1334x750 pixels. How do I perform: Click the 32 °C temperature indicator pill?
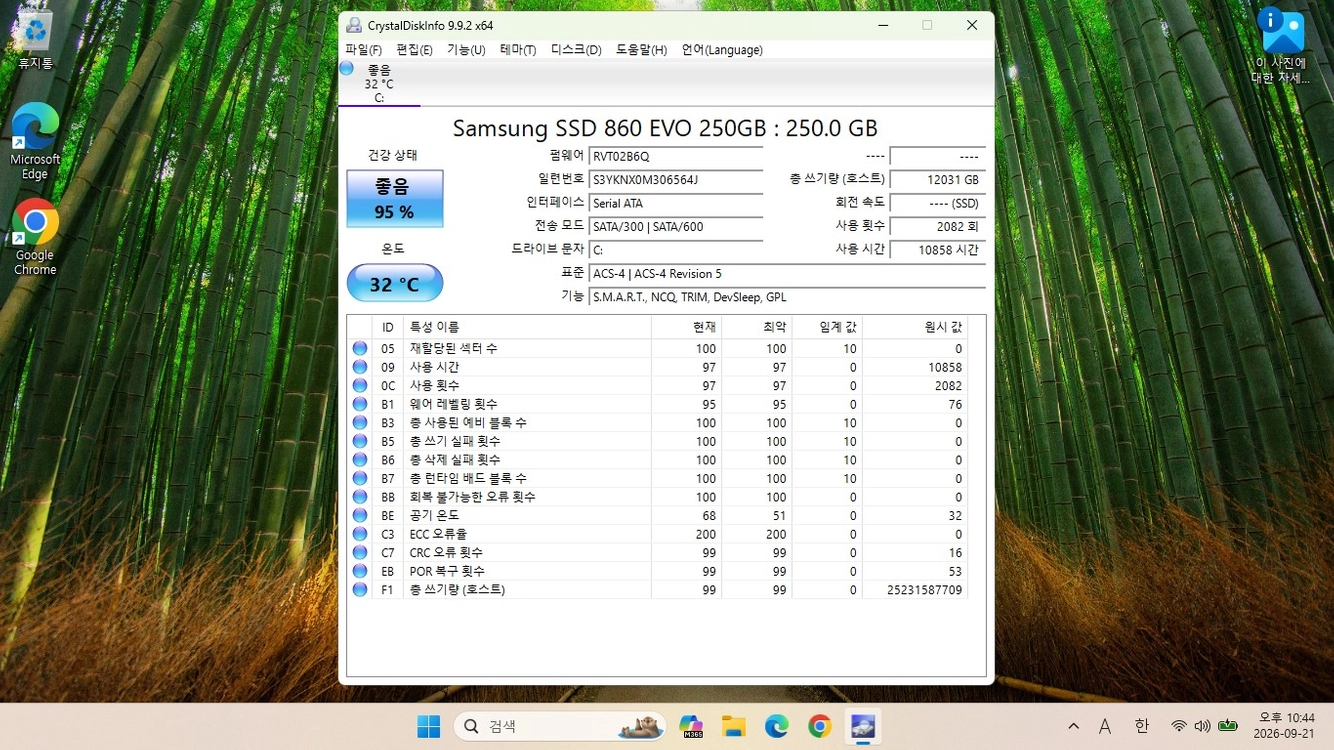pyautogui.click(x=395, y=283)
